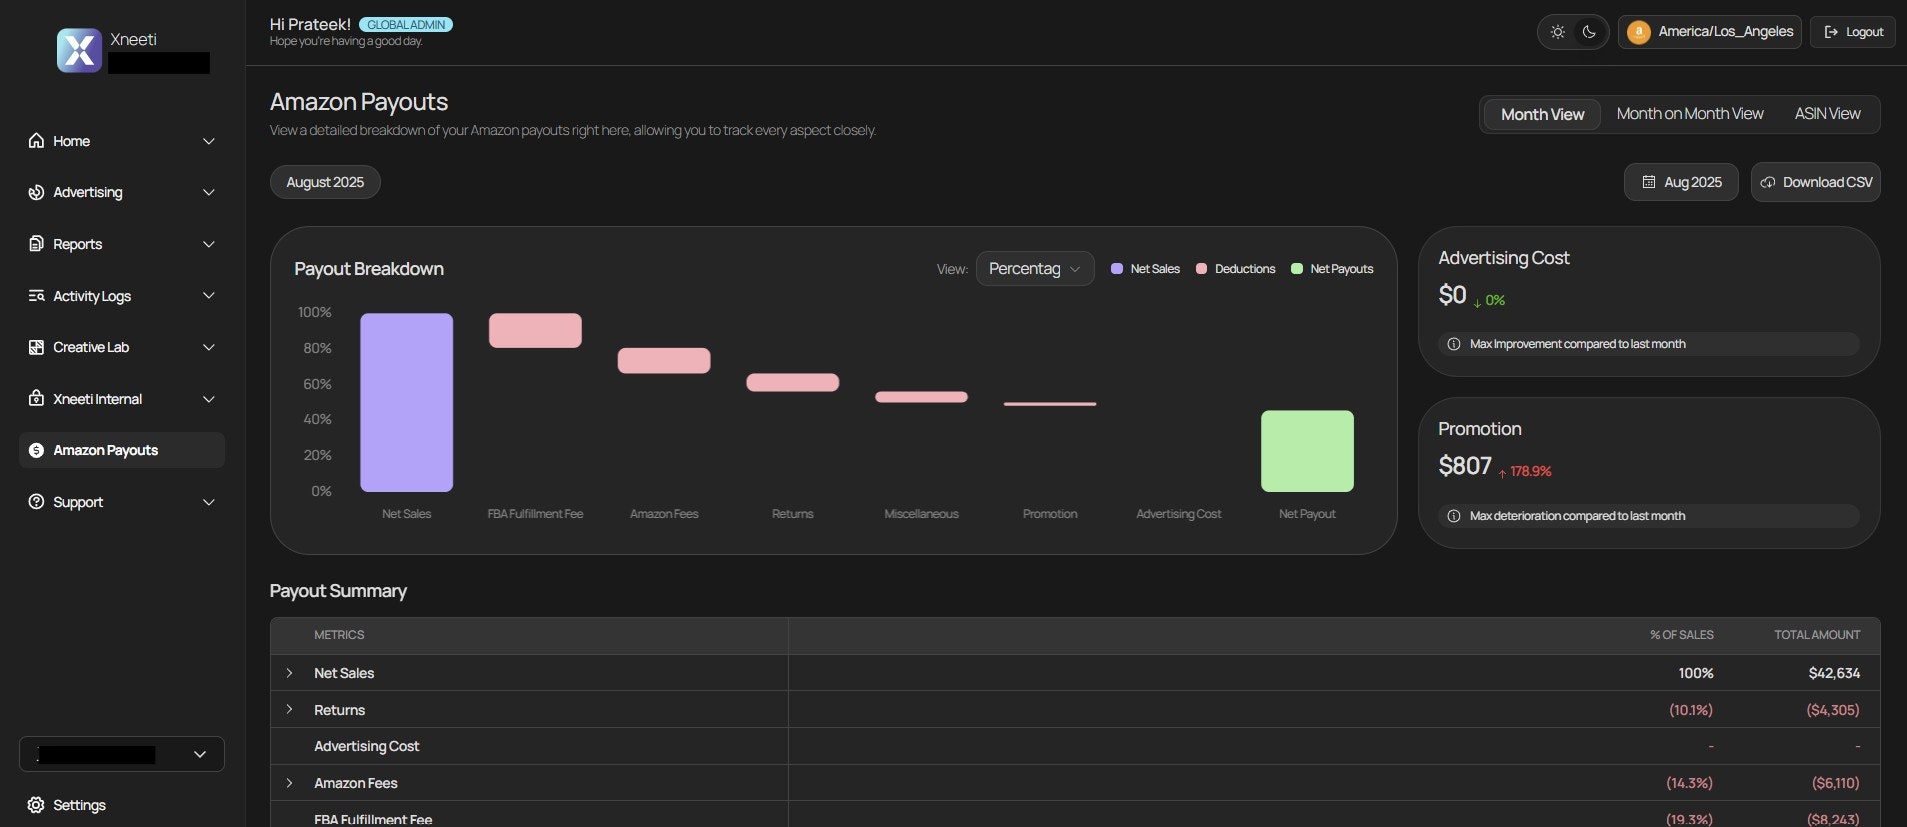Click the Reports document icon

[36, 244]
